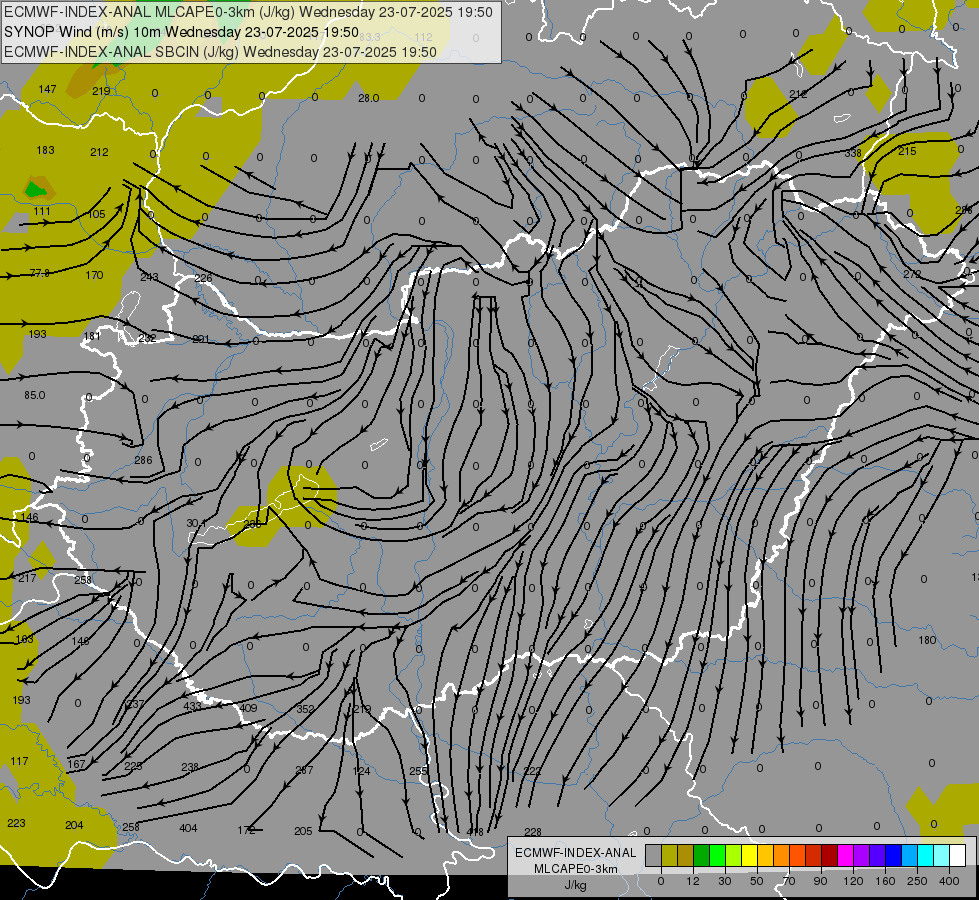The image size is (979, 900).
Task: Click the map value 409
Action: 248,708
